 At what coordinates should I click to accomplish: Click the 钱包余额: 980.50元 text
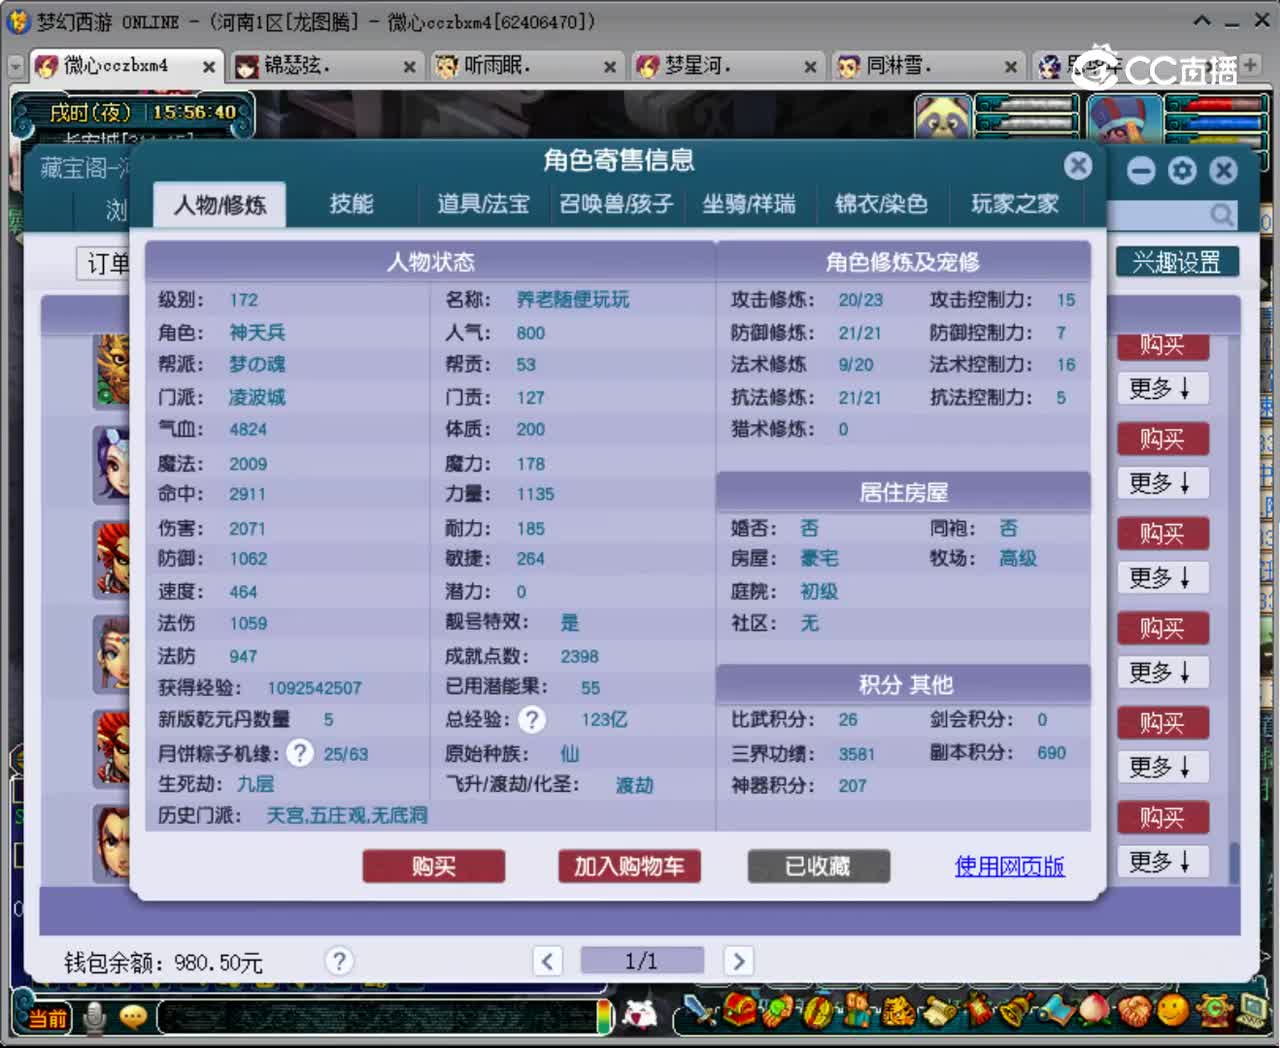point(163,962)
